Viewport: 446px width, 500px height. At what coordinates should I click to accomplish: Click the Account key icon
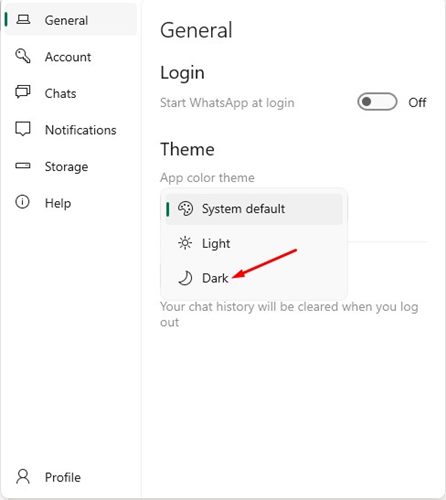23,56
